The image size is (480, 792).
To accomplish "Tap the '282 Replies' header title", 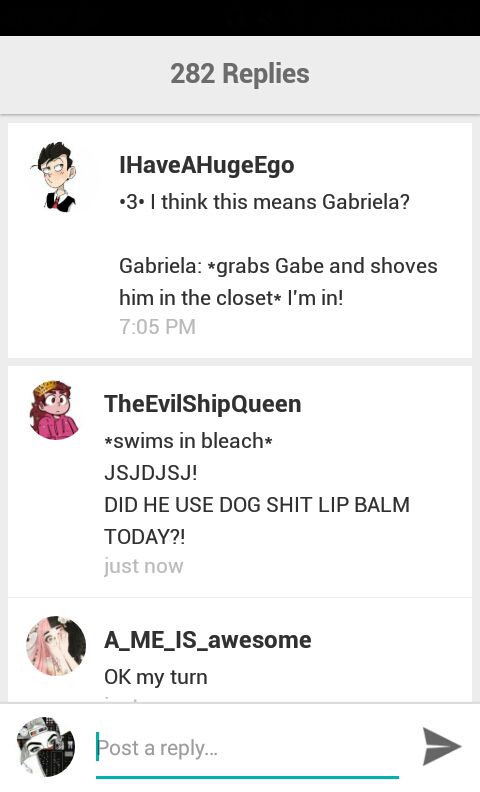I will coord(240,74).
